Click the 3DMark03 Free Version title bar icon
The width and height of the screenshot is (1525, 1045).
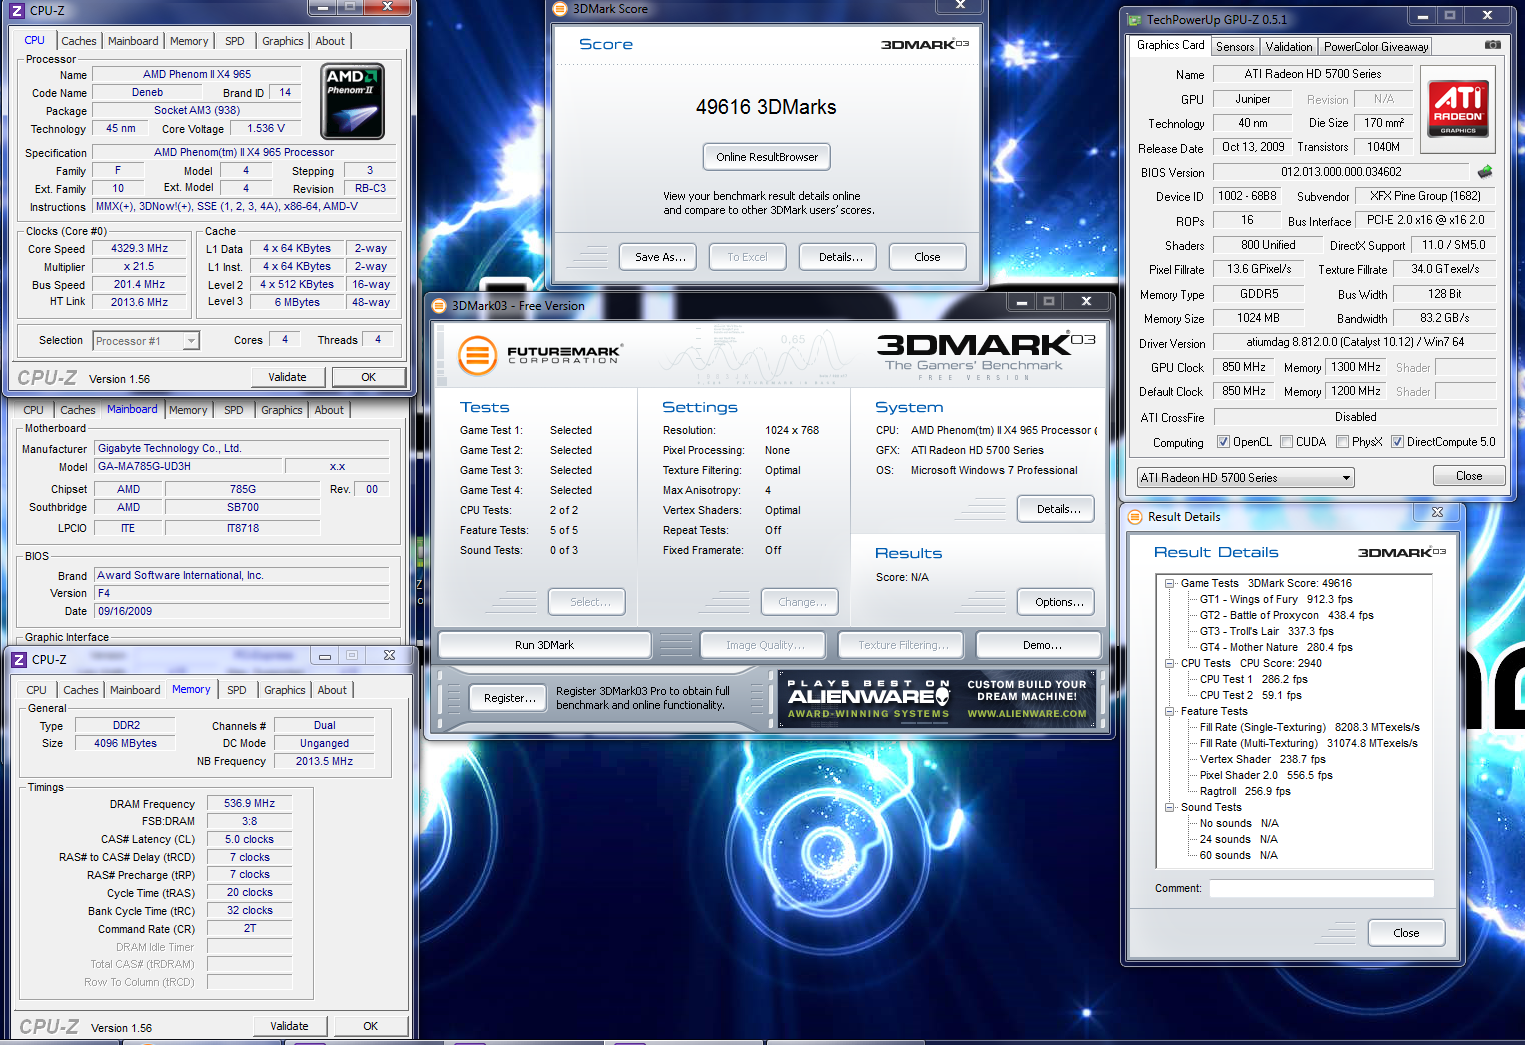click(x=439, y=306)
